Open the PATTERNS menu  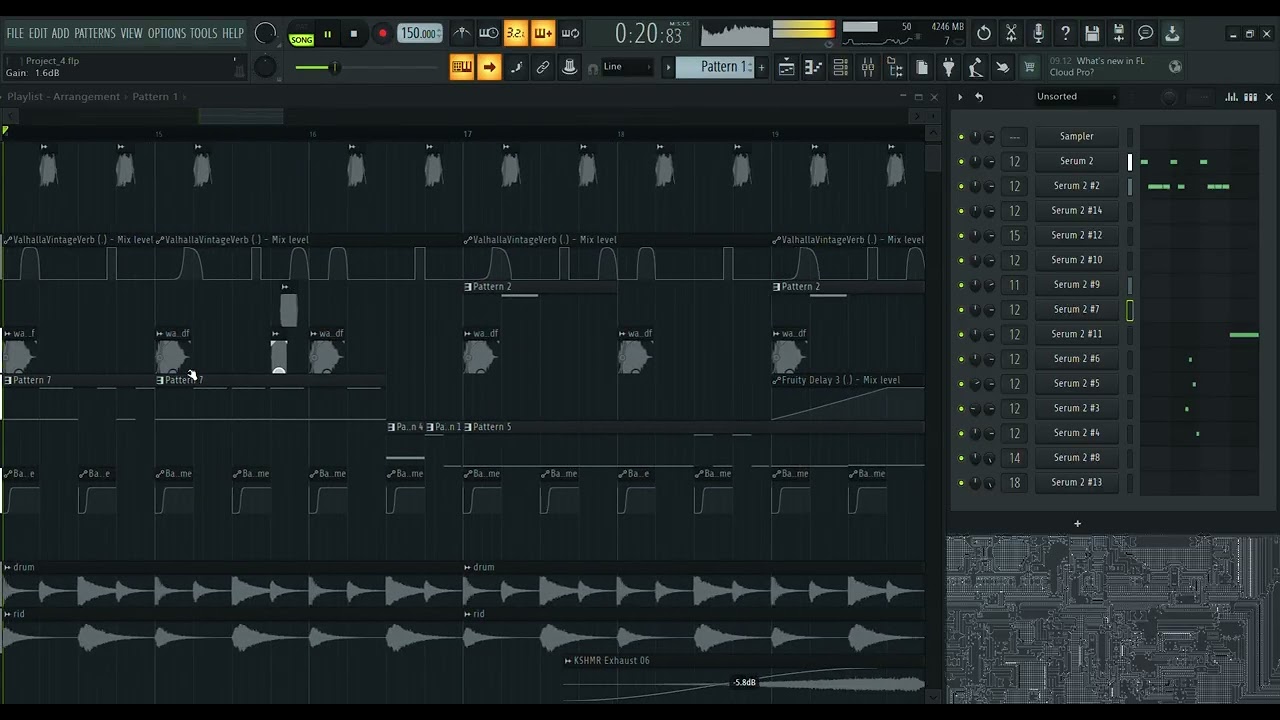(95, 33)
